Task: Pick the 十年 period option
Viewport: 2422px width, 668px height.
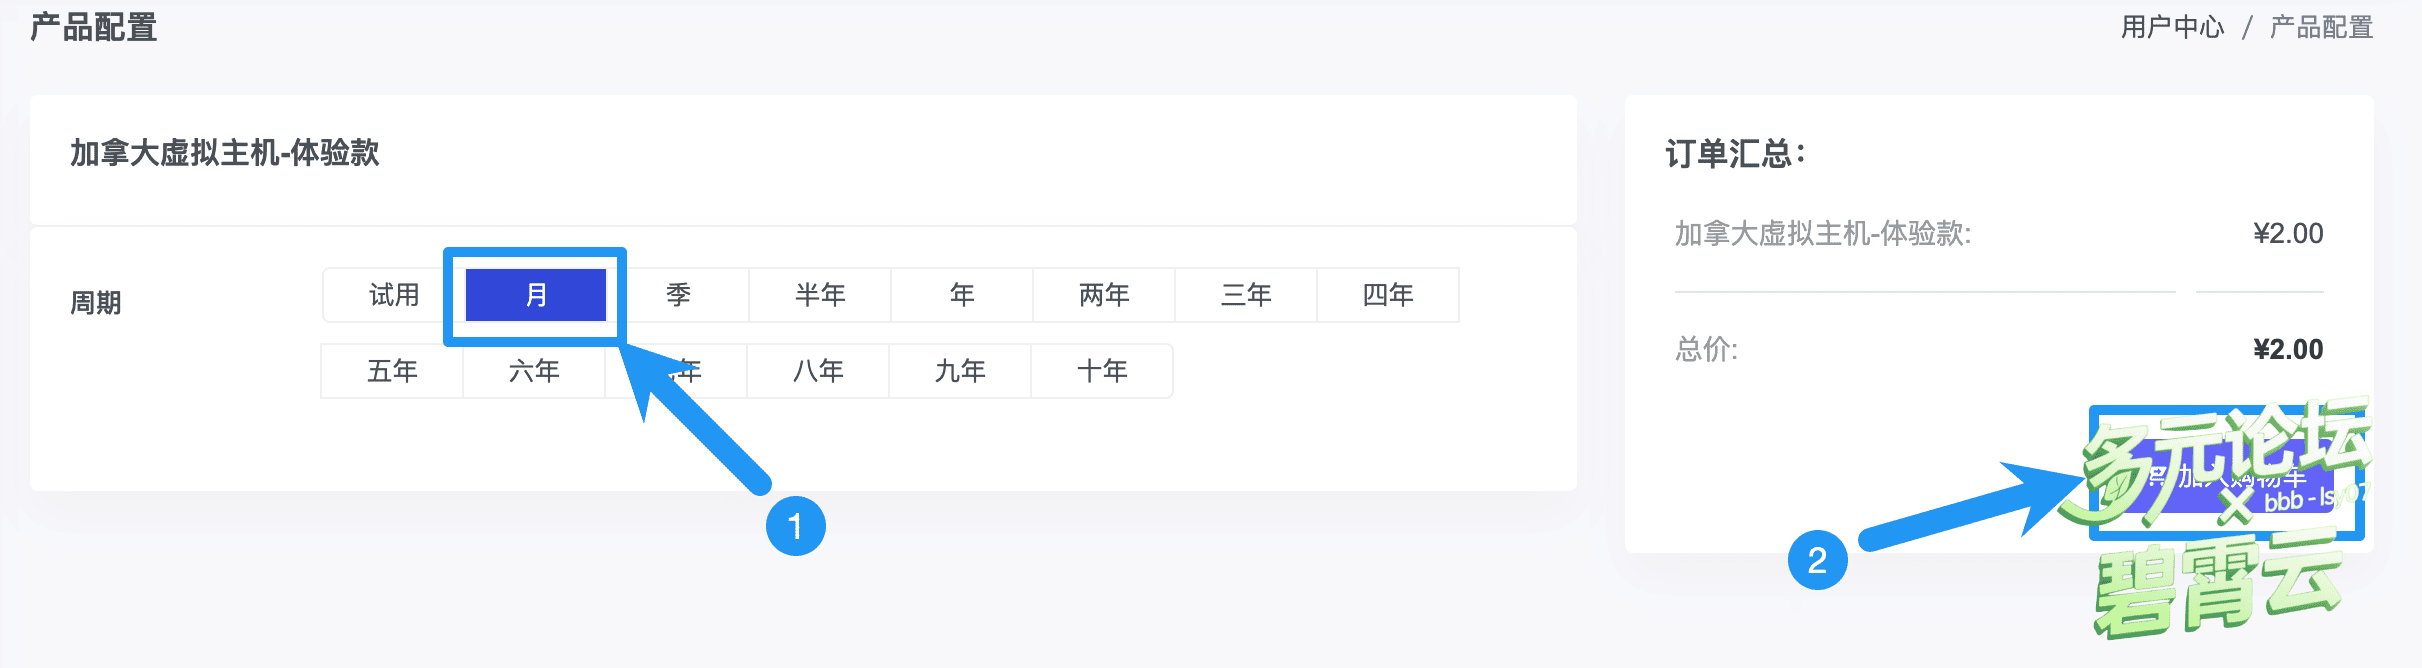Action: (x=1102, y=371)
